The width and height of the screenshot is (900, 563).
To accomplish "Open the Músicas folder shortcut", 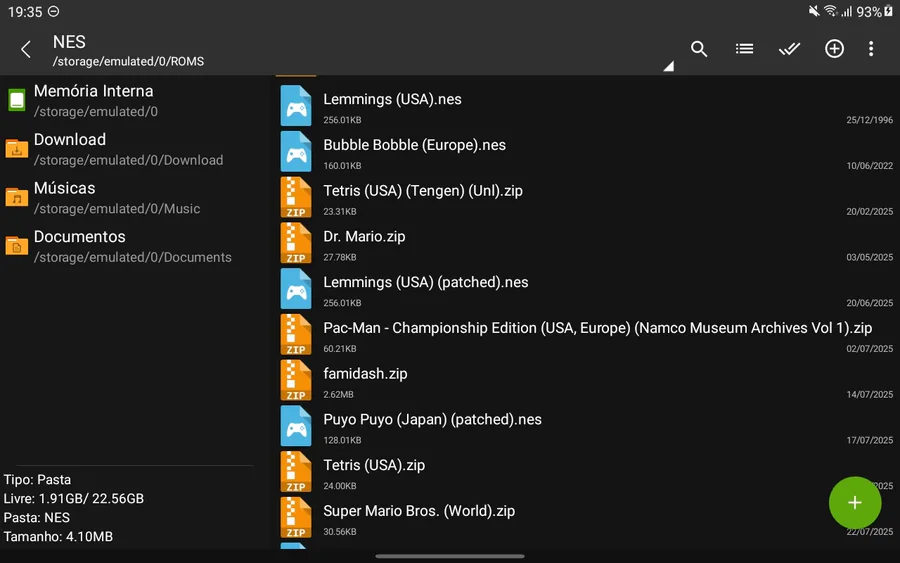I will (65, 197).
